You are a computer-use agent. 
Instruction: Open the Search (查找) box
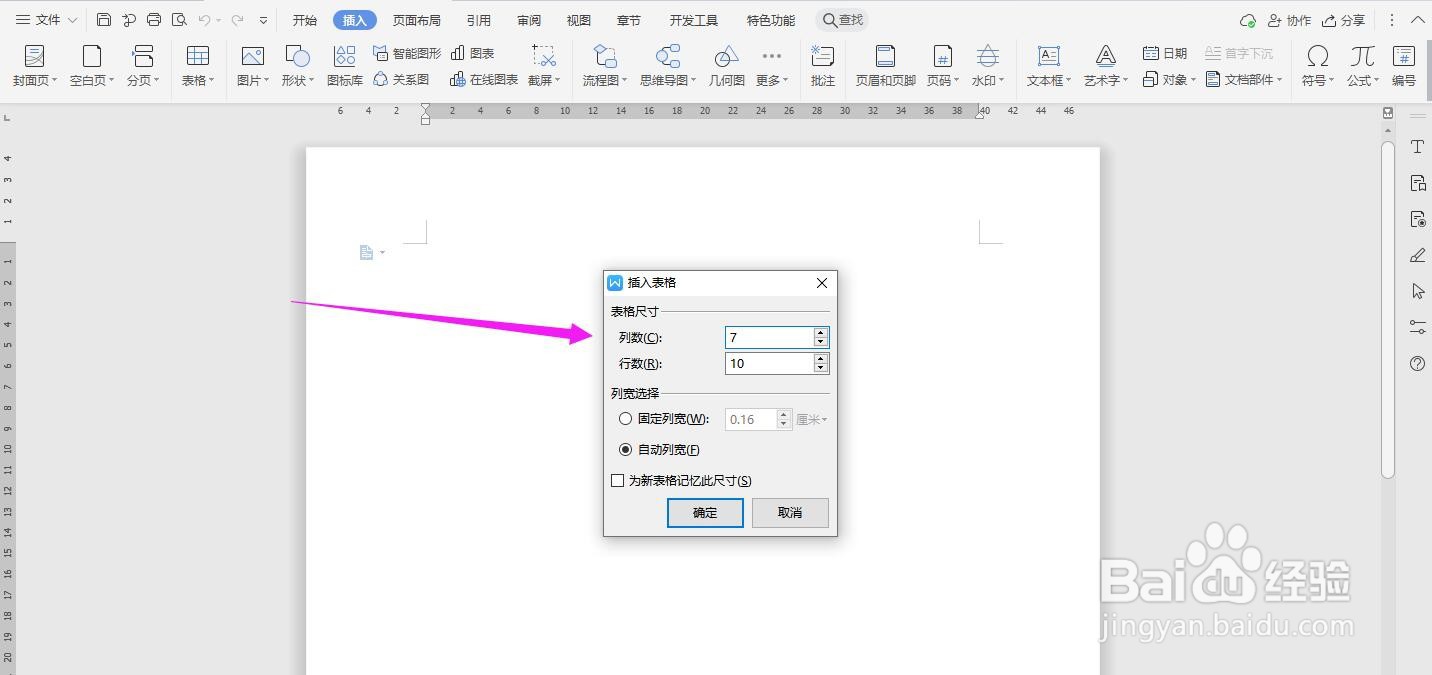(842, 20)
